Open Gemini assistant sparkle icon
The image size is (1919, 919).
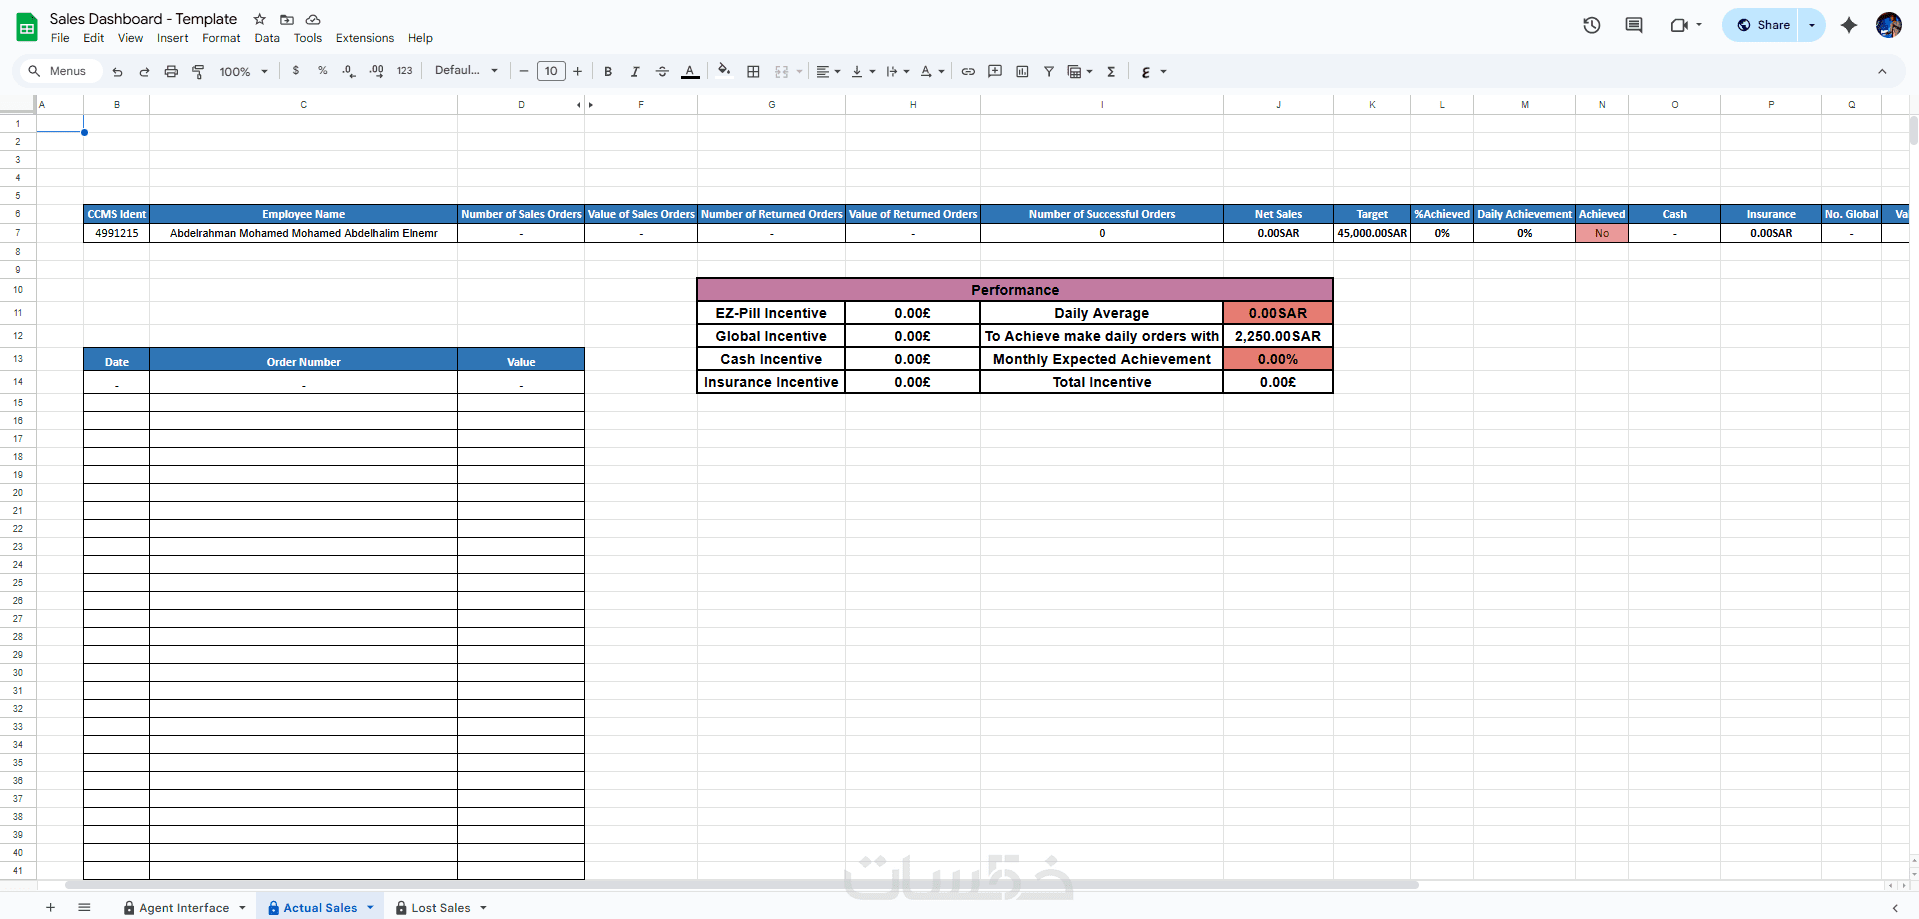(x=1849, y=25)
